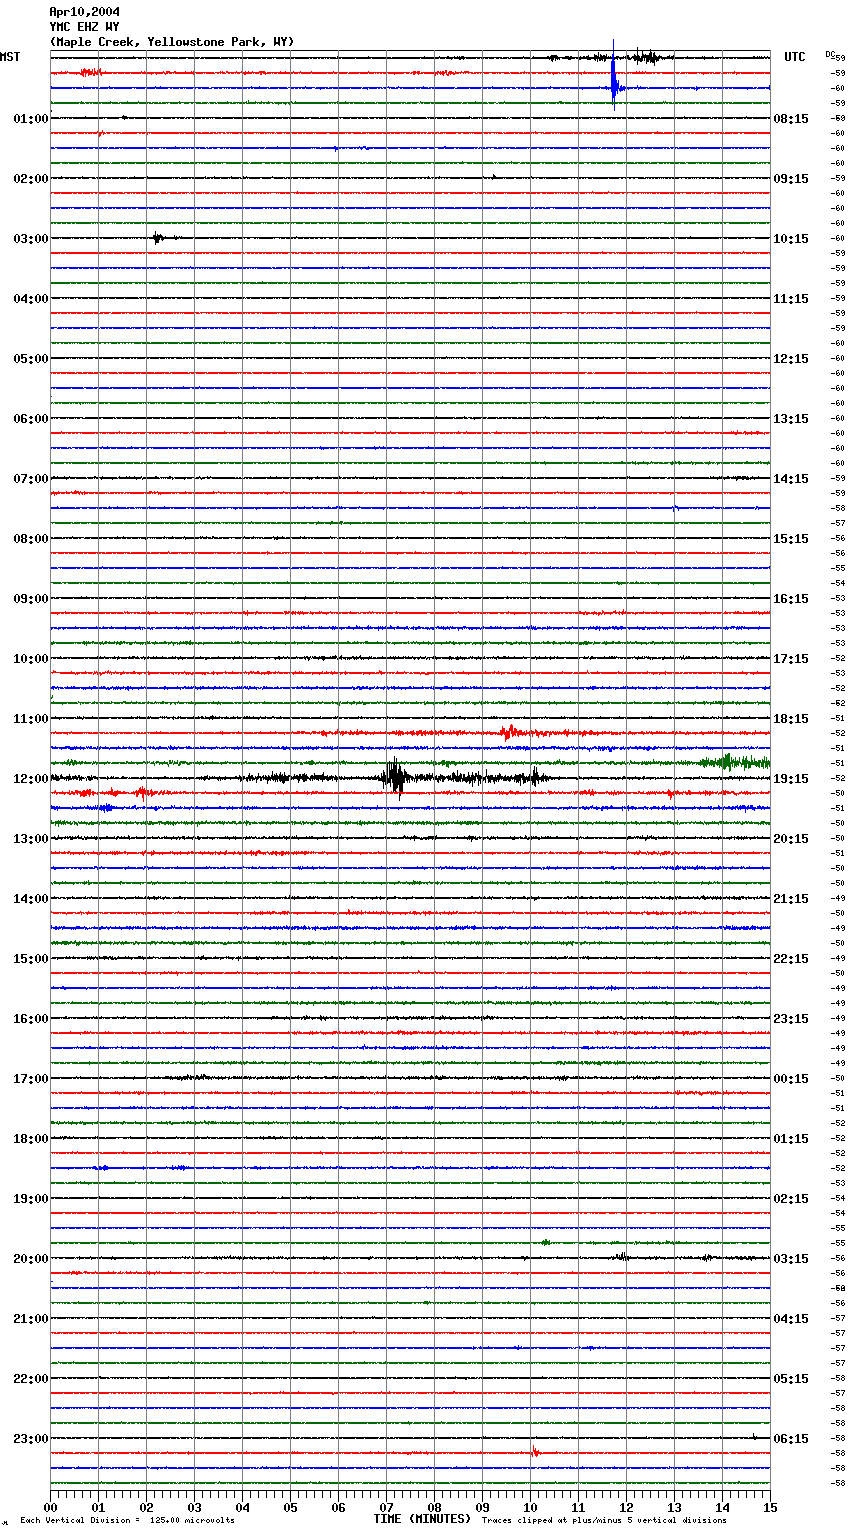Screen dimensions: 850x1534
Task: Click the TIME (MINUTES) axis title
Action: [422, 1519]
